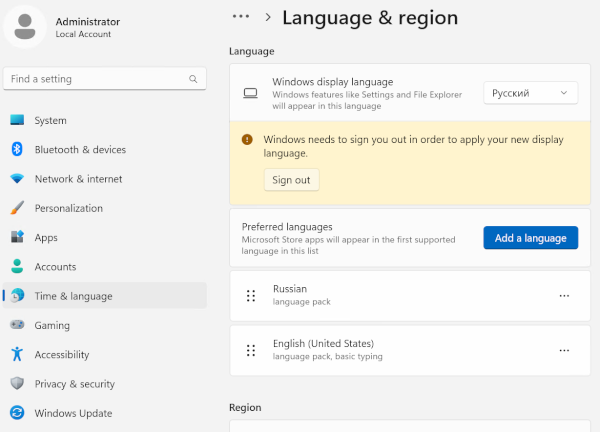Screen dimensions: 600x432
Task: Click the warning icon in yellow banner
Action: coord(247,140)
